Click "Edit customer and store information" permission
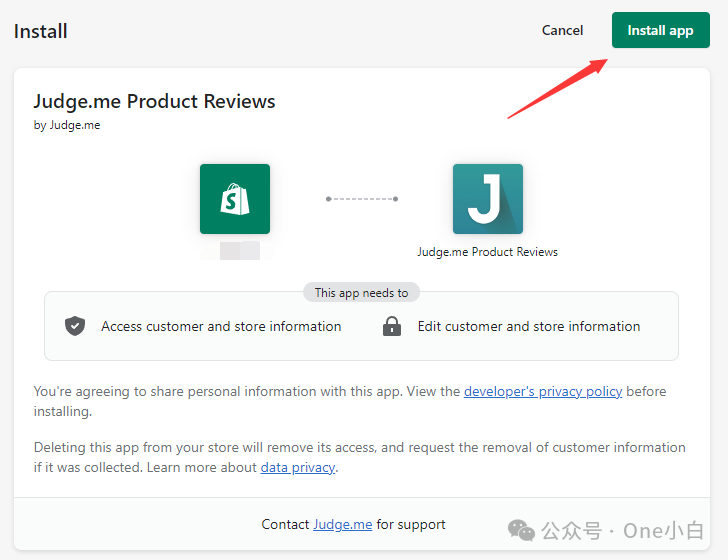This screenshot has height=560, width=728. (529, 326)
